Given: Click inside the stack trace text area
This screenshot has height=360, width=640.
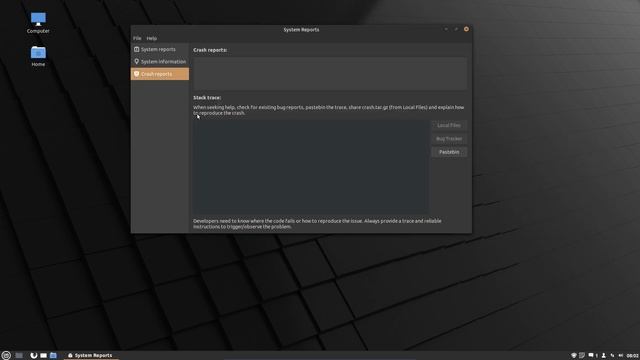Looking at the screenshot, I should coord(311,167).
